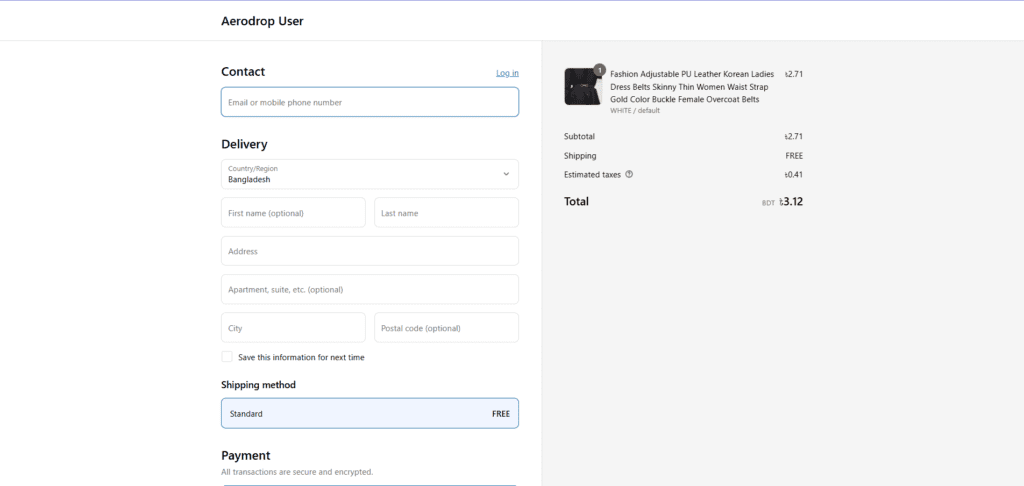Select the Address input field
Image resolution: width=1024 pixels, height=486 pixels.
click(369, 251)
